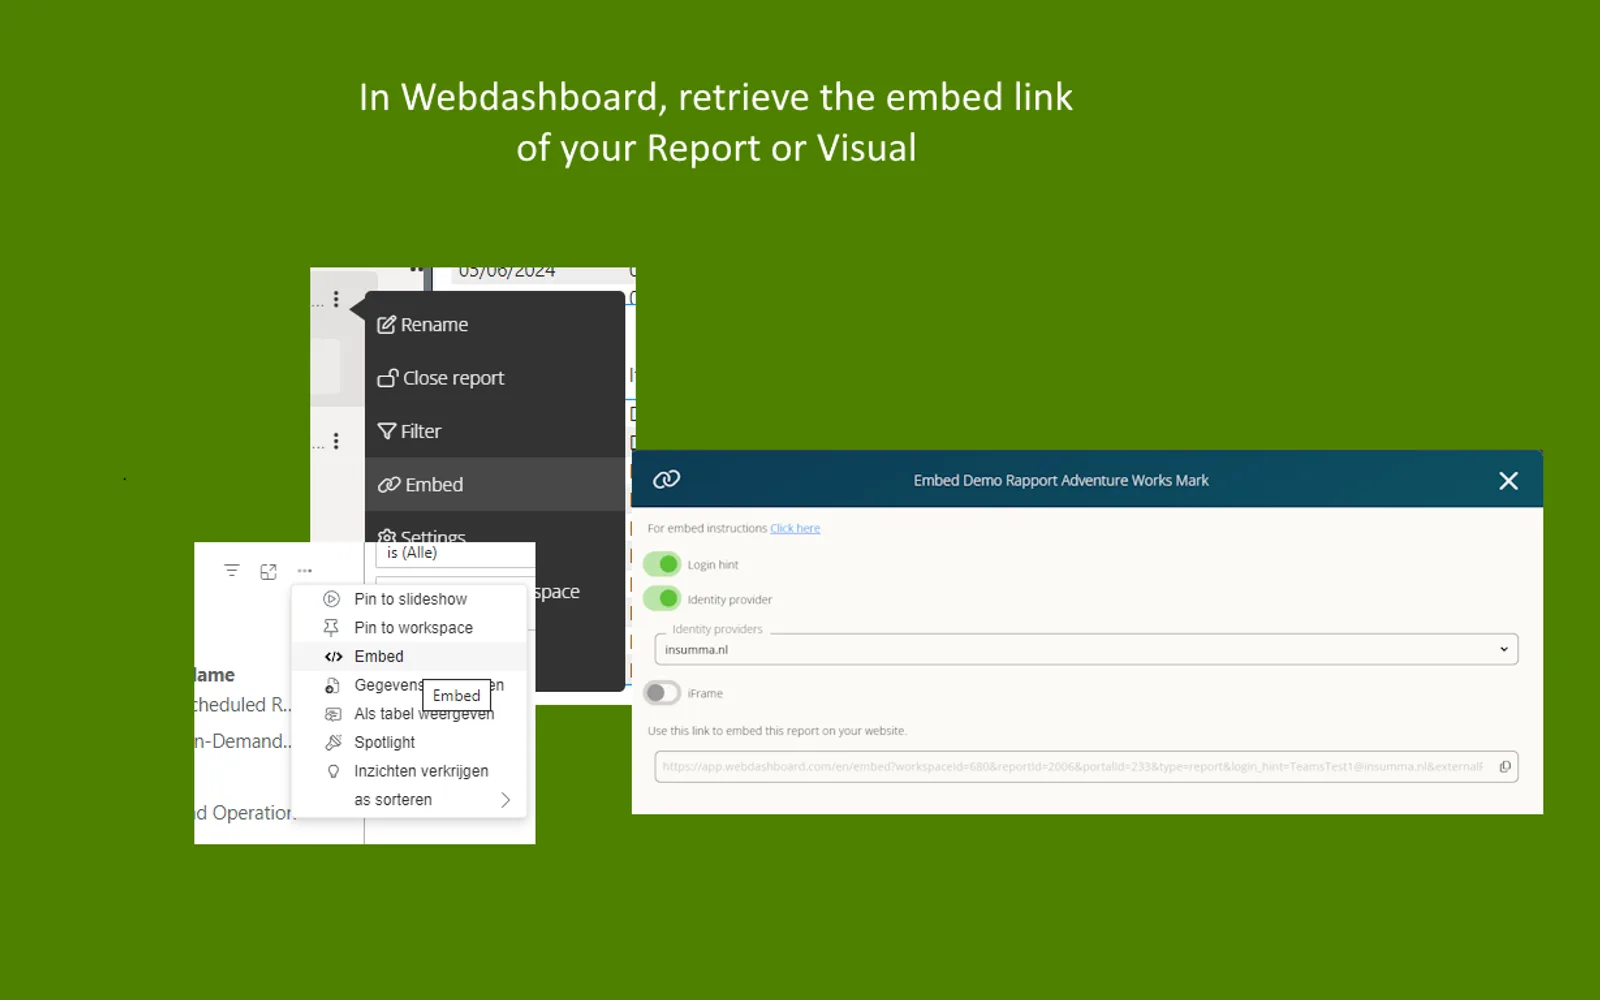Click the lightbulb insights icon
The image size is (1600, 1000).
[x=333, y=771]
